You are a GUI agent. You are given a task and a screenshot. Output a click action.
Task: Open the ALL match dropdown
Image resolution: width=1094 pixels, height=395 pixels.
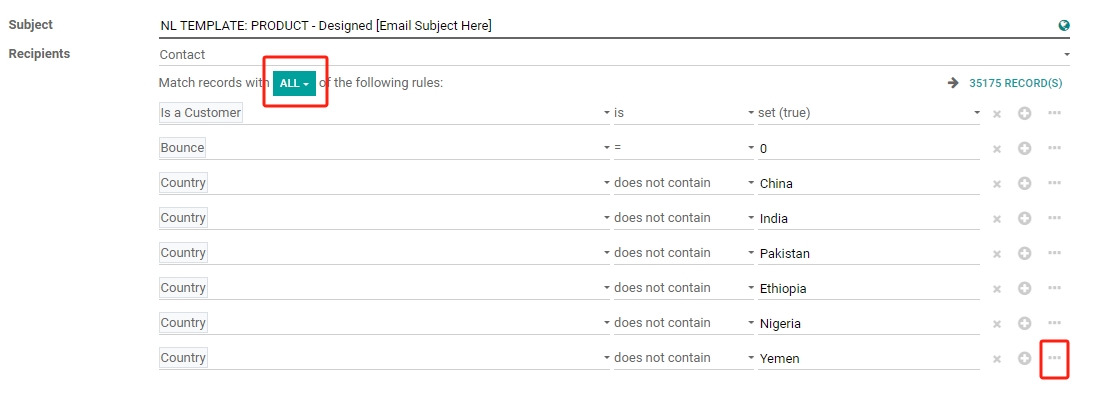tap(294, 83)
